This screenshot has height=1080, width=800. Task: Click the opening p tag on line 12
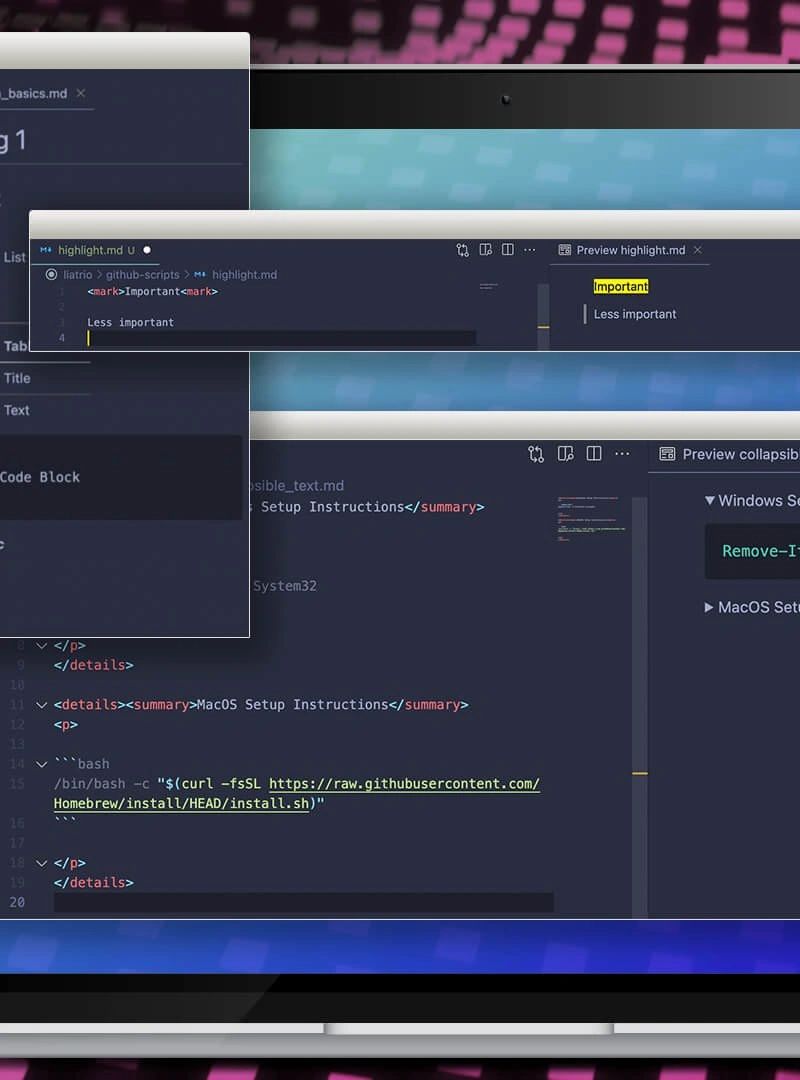click(65, 725)
